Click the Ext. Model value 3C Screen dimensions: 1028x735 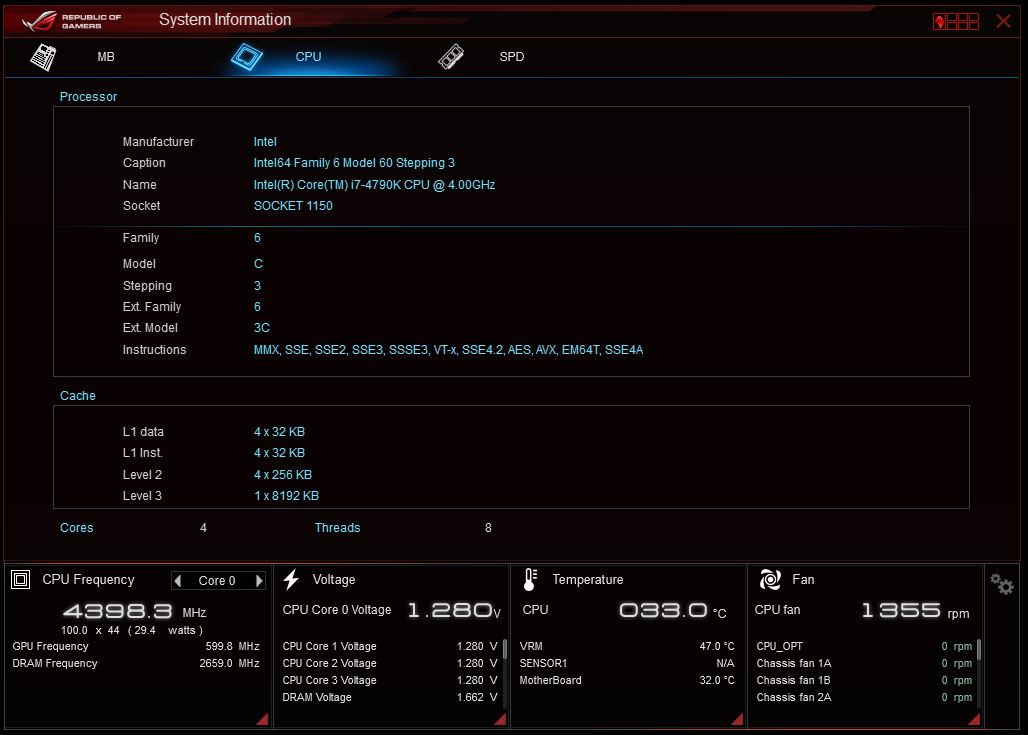click(x=262, y=328)
